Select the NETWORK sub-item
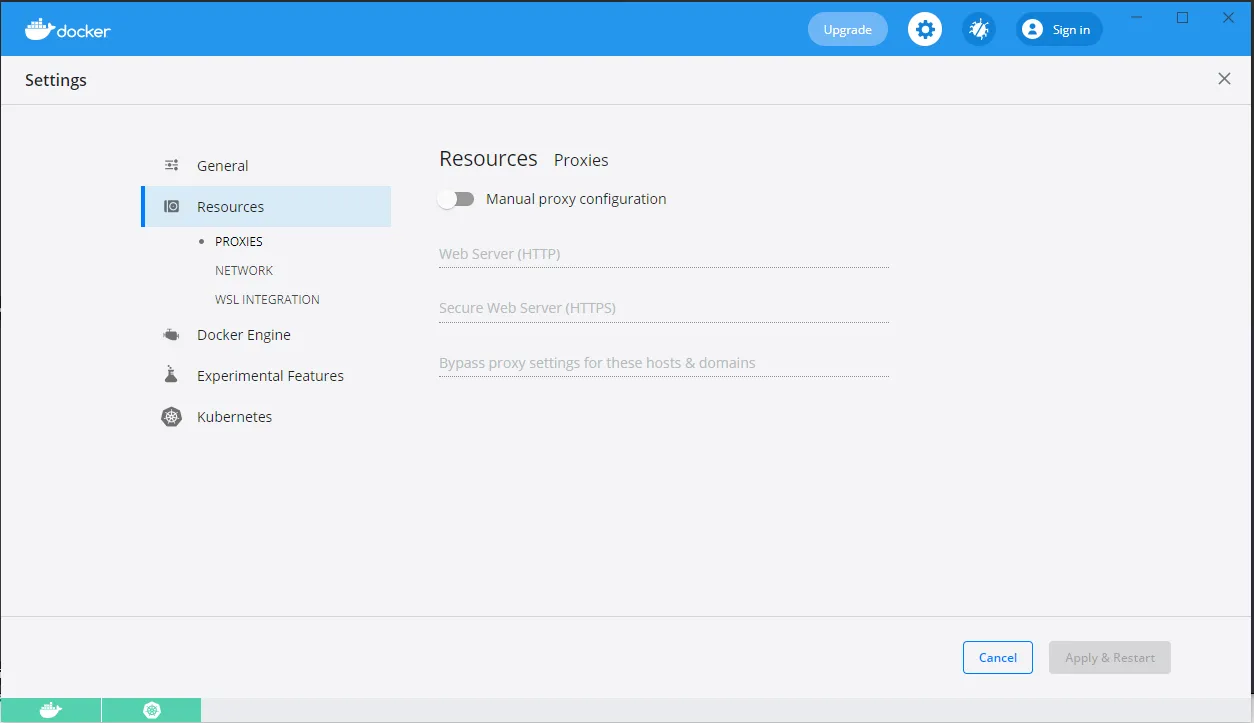The image size is (1254, 723). [x=244, y=270]
